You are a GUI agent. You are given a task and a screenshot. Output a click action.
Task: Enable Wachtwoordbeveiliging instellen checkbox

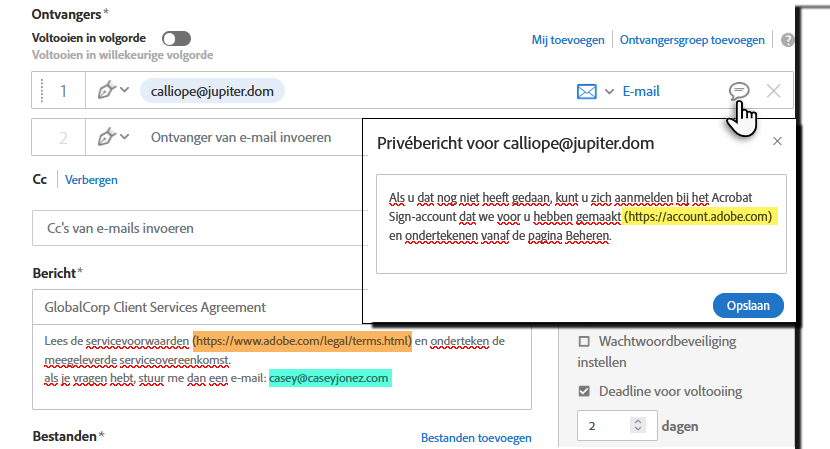tap(584, 342)
